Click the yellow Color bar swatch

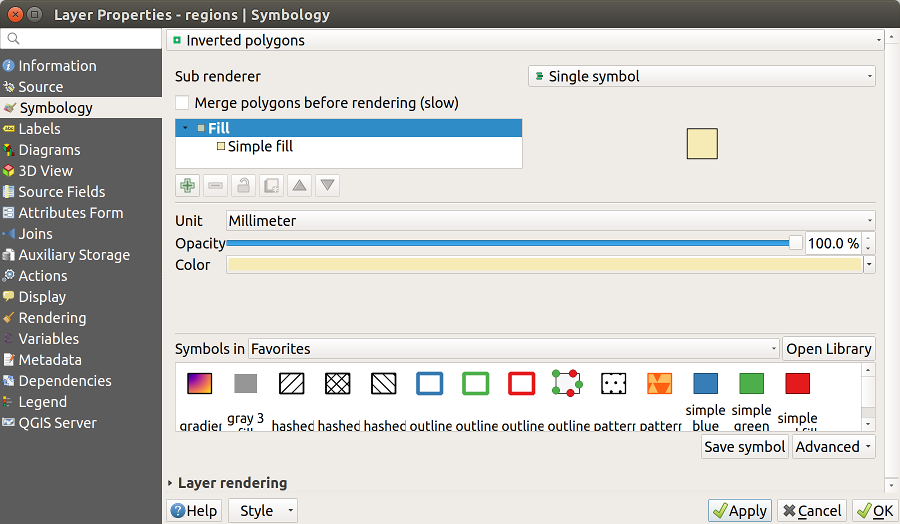point(543,265)
